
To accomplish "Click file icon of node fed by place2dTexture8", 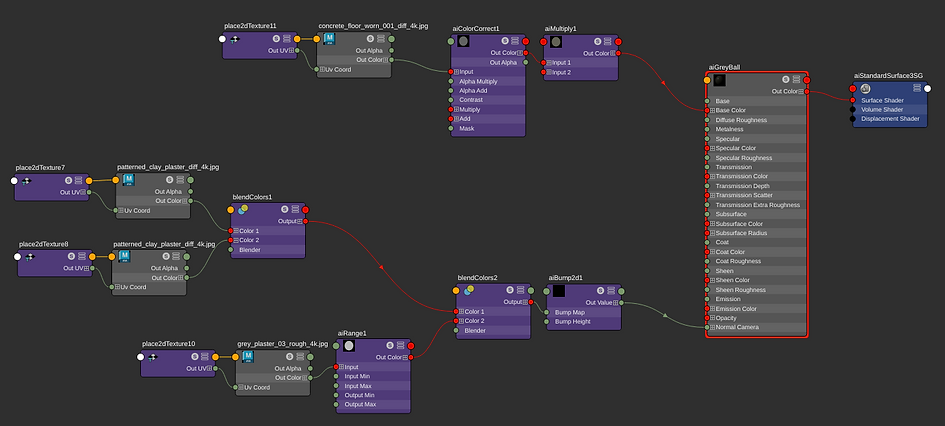I will coord(124,257).
